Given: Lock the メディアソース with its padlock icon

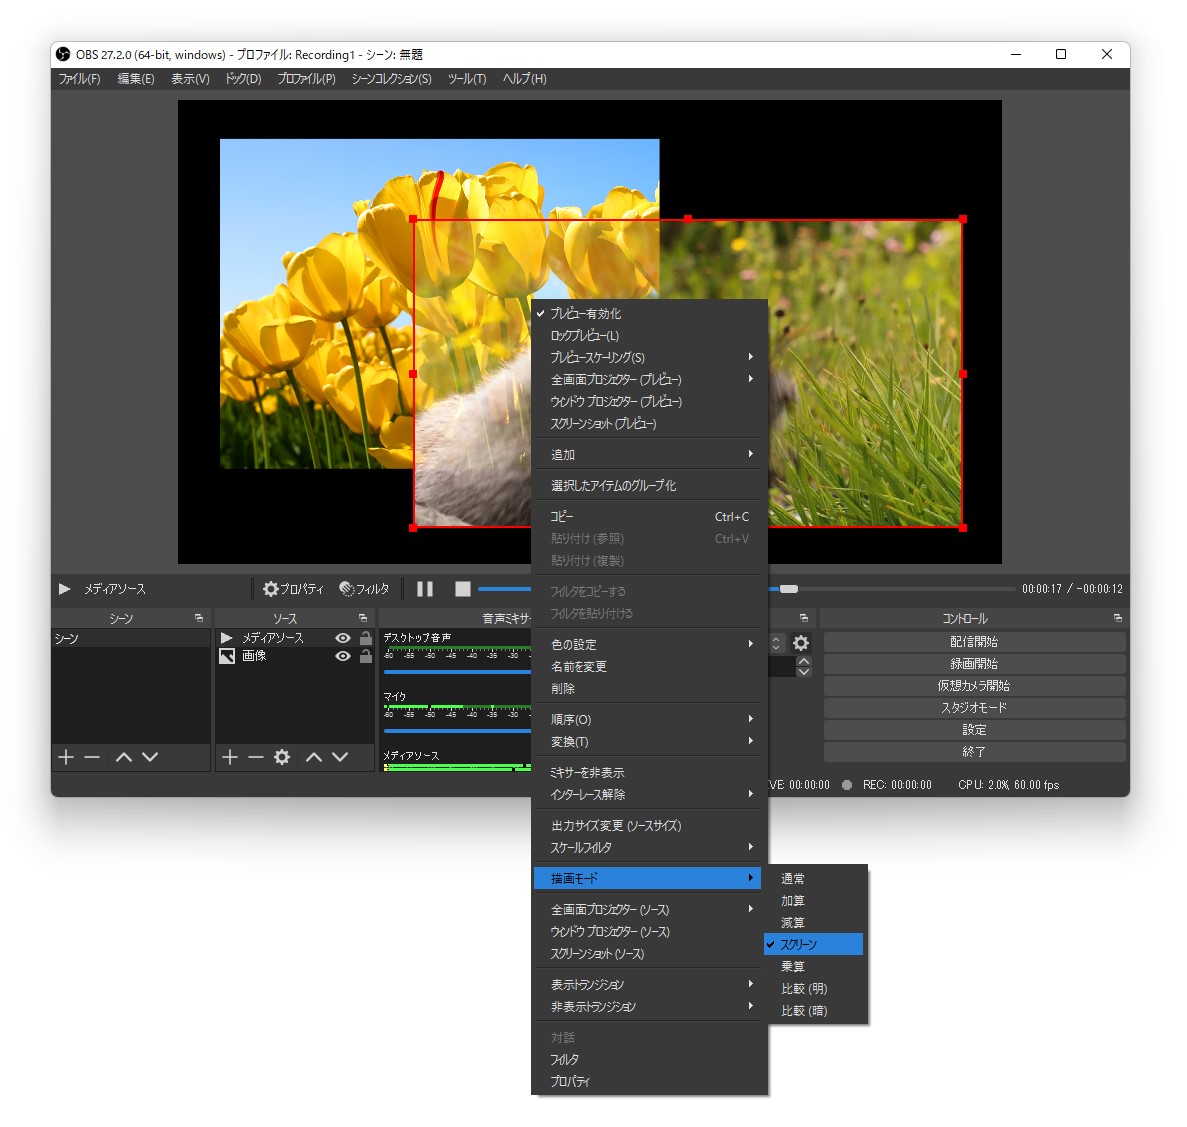Looking at the screenshot, I should (365, 637).
